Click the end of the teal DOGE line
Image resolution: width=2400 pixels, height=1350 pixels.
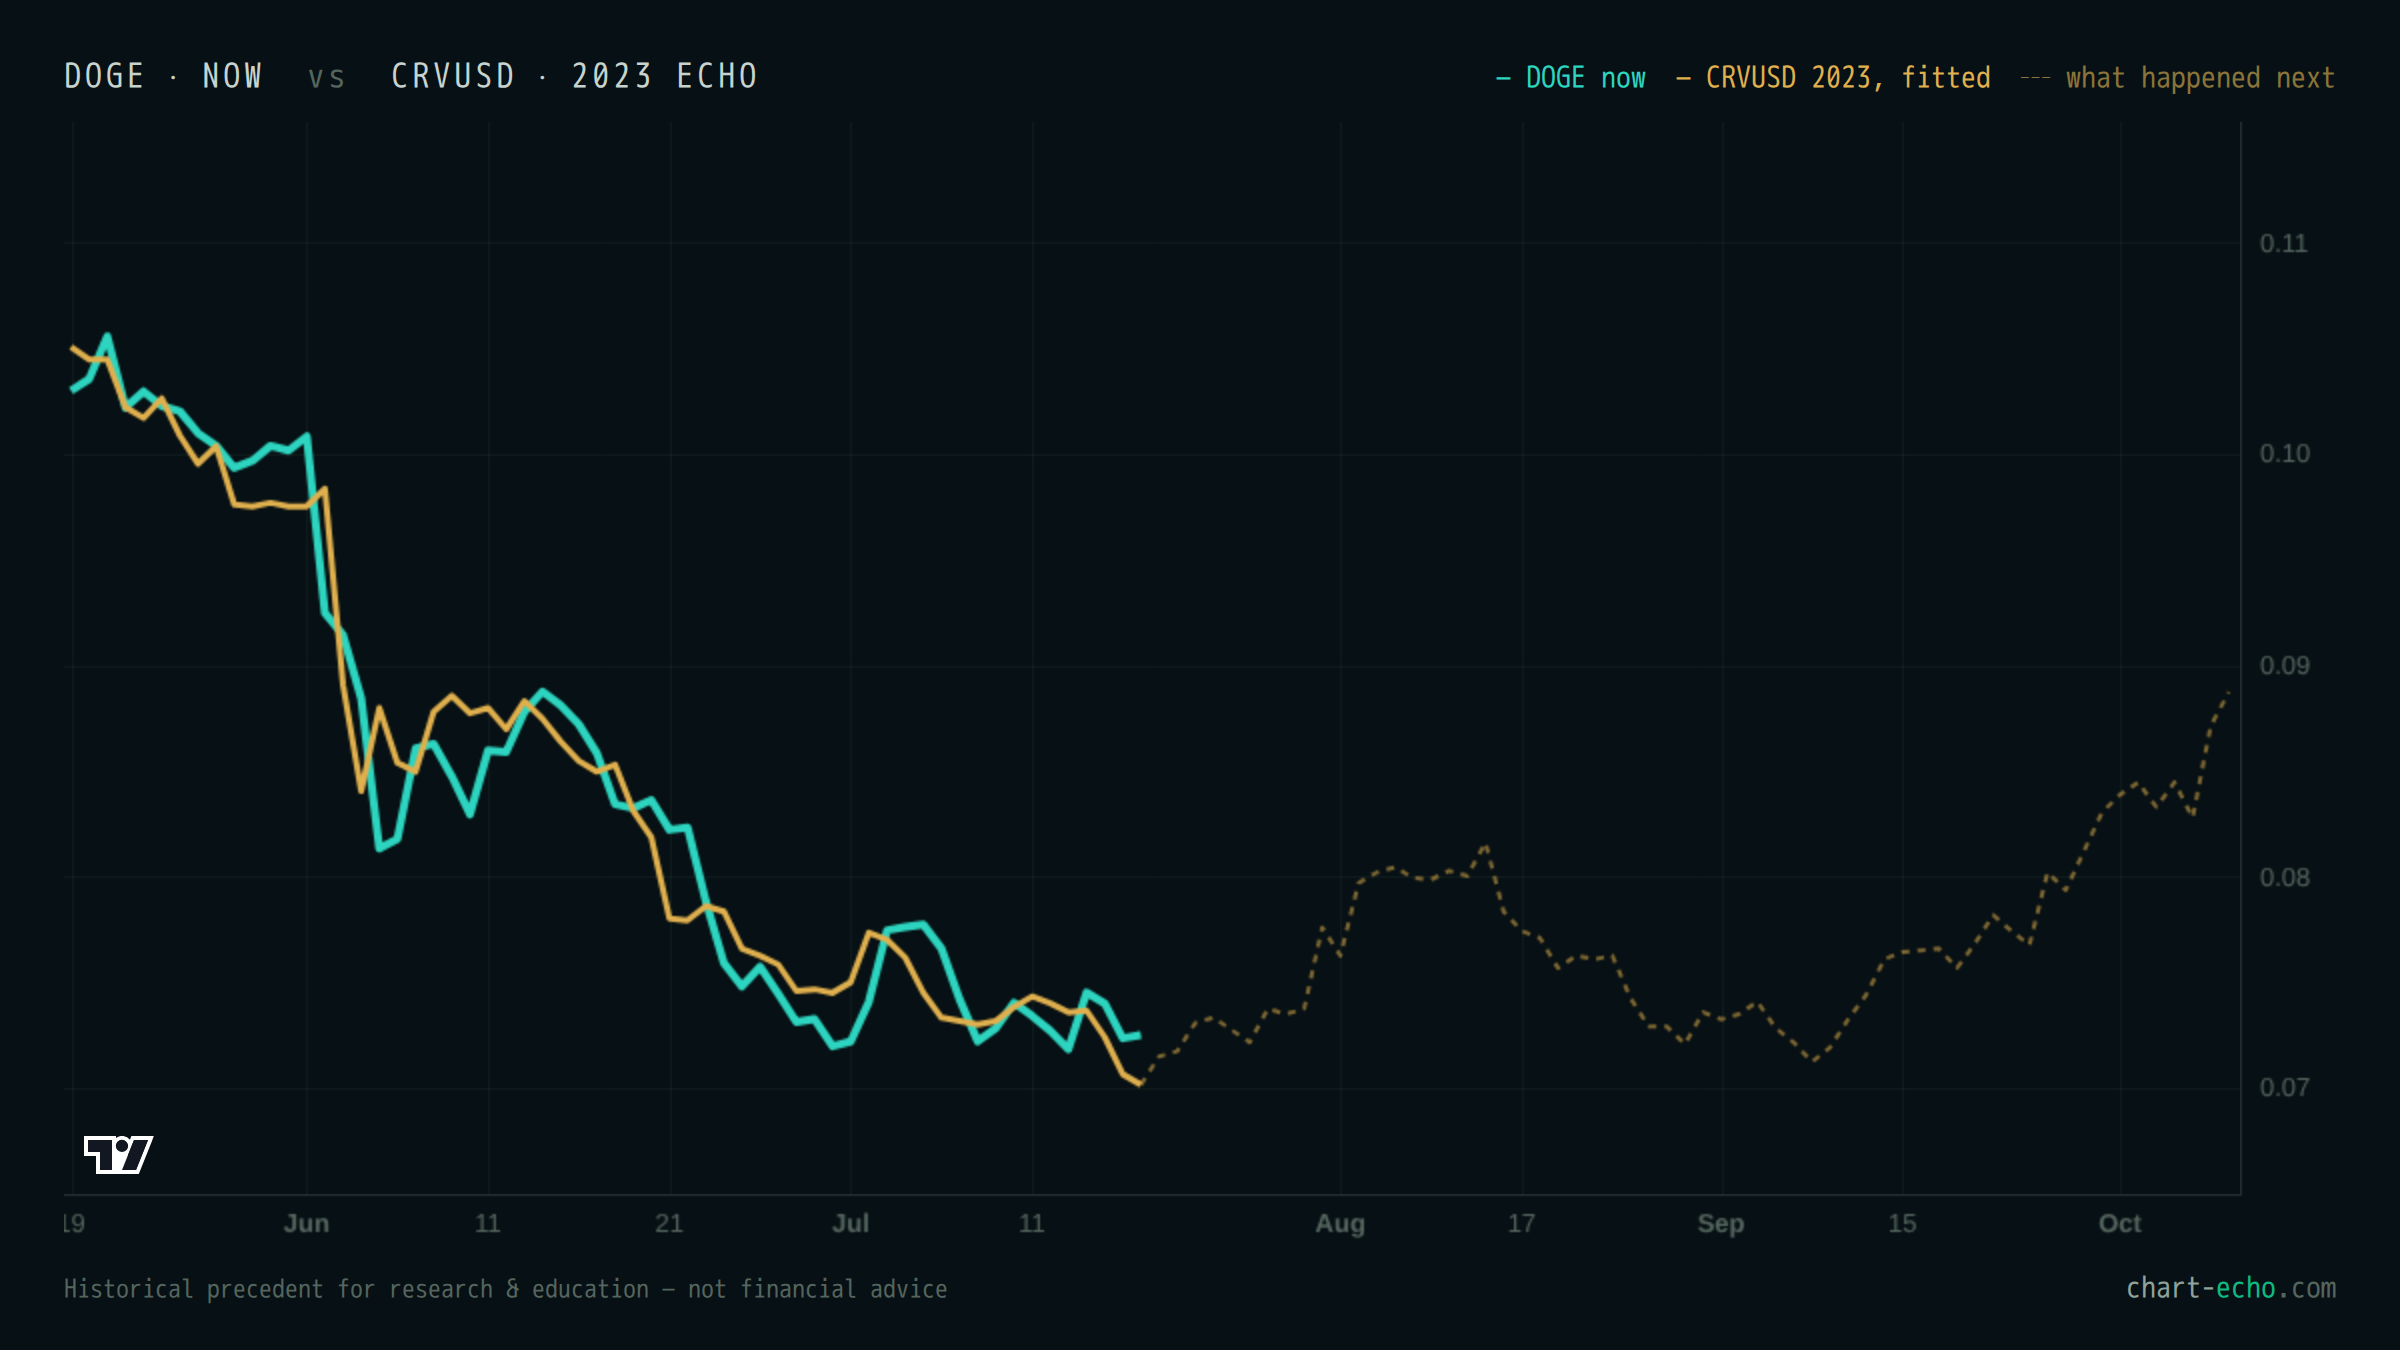[x=1139, y=1035]
